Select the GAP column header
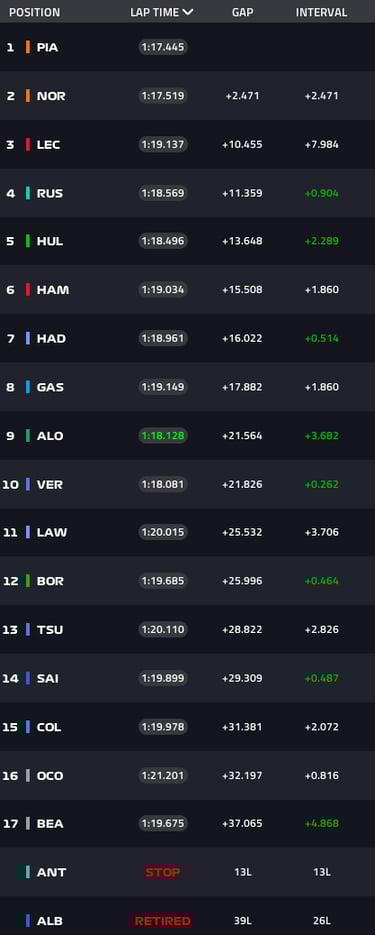Viewport: 375px width, 935px height. 242,13
